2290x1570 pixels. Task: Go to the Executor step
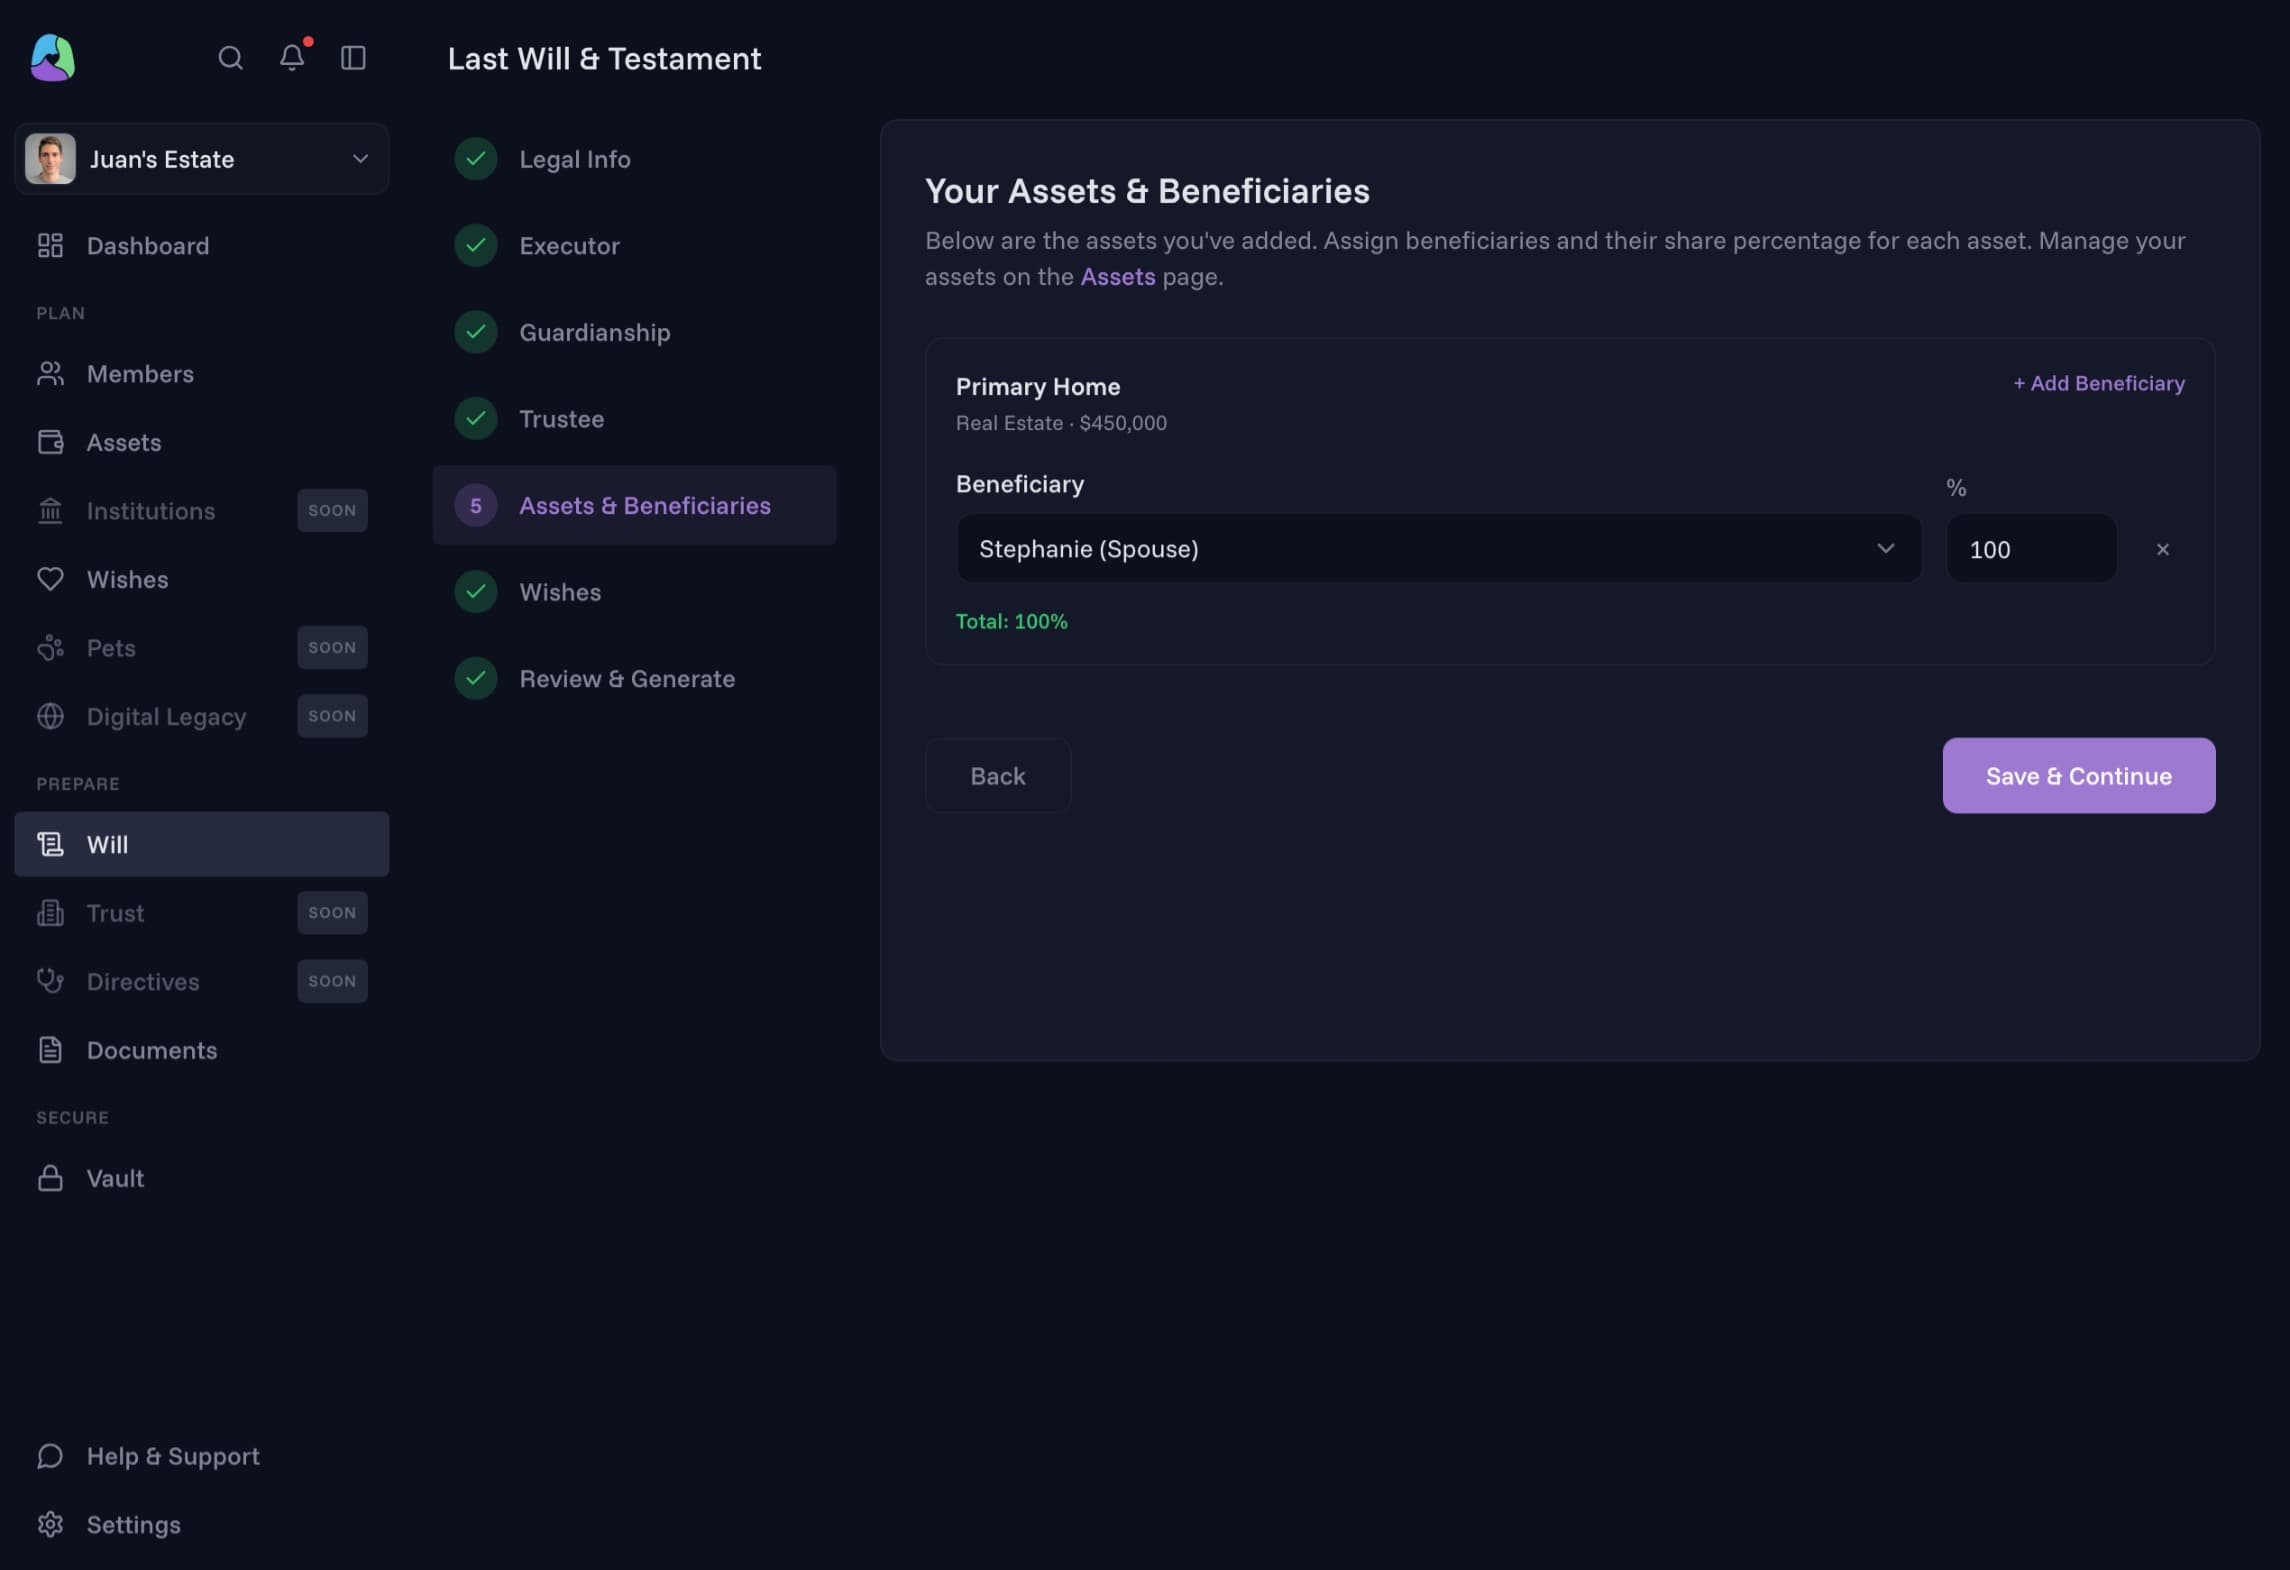coord(634,245)
